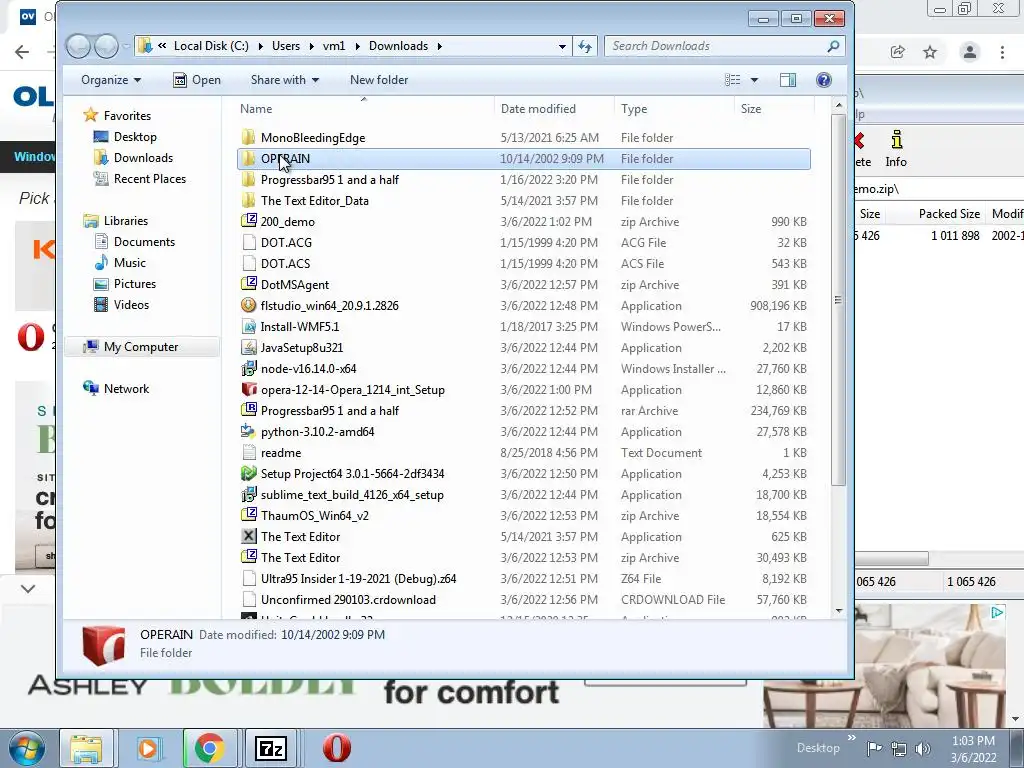
Task: Select Ultra95 Insider 1-19-2021 (Debug).z64
Action: [524, 579]
